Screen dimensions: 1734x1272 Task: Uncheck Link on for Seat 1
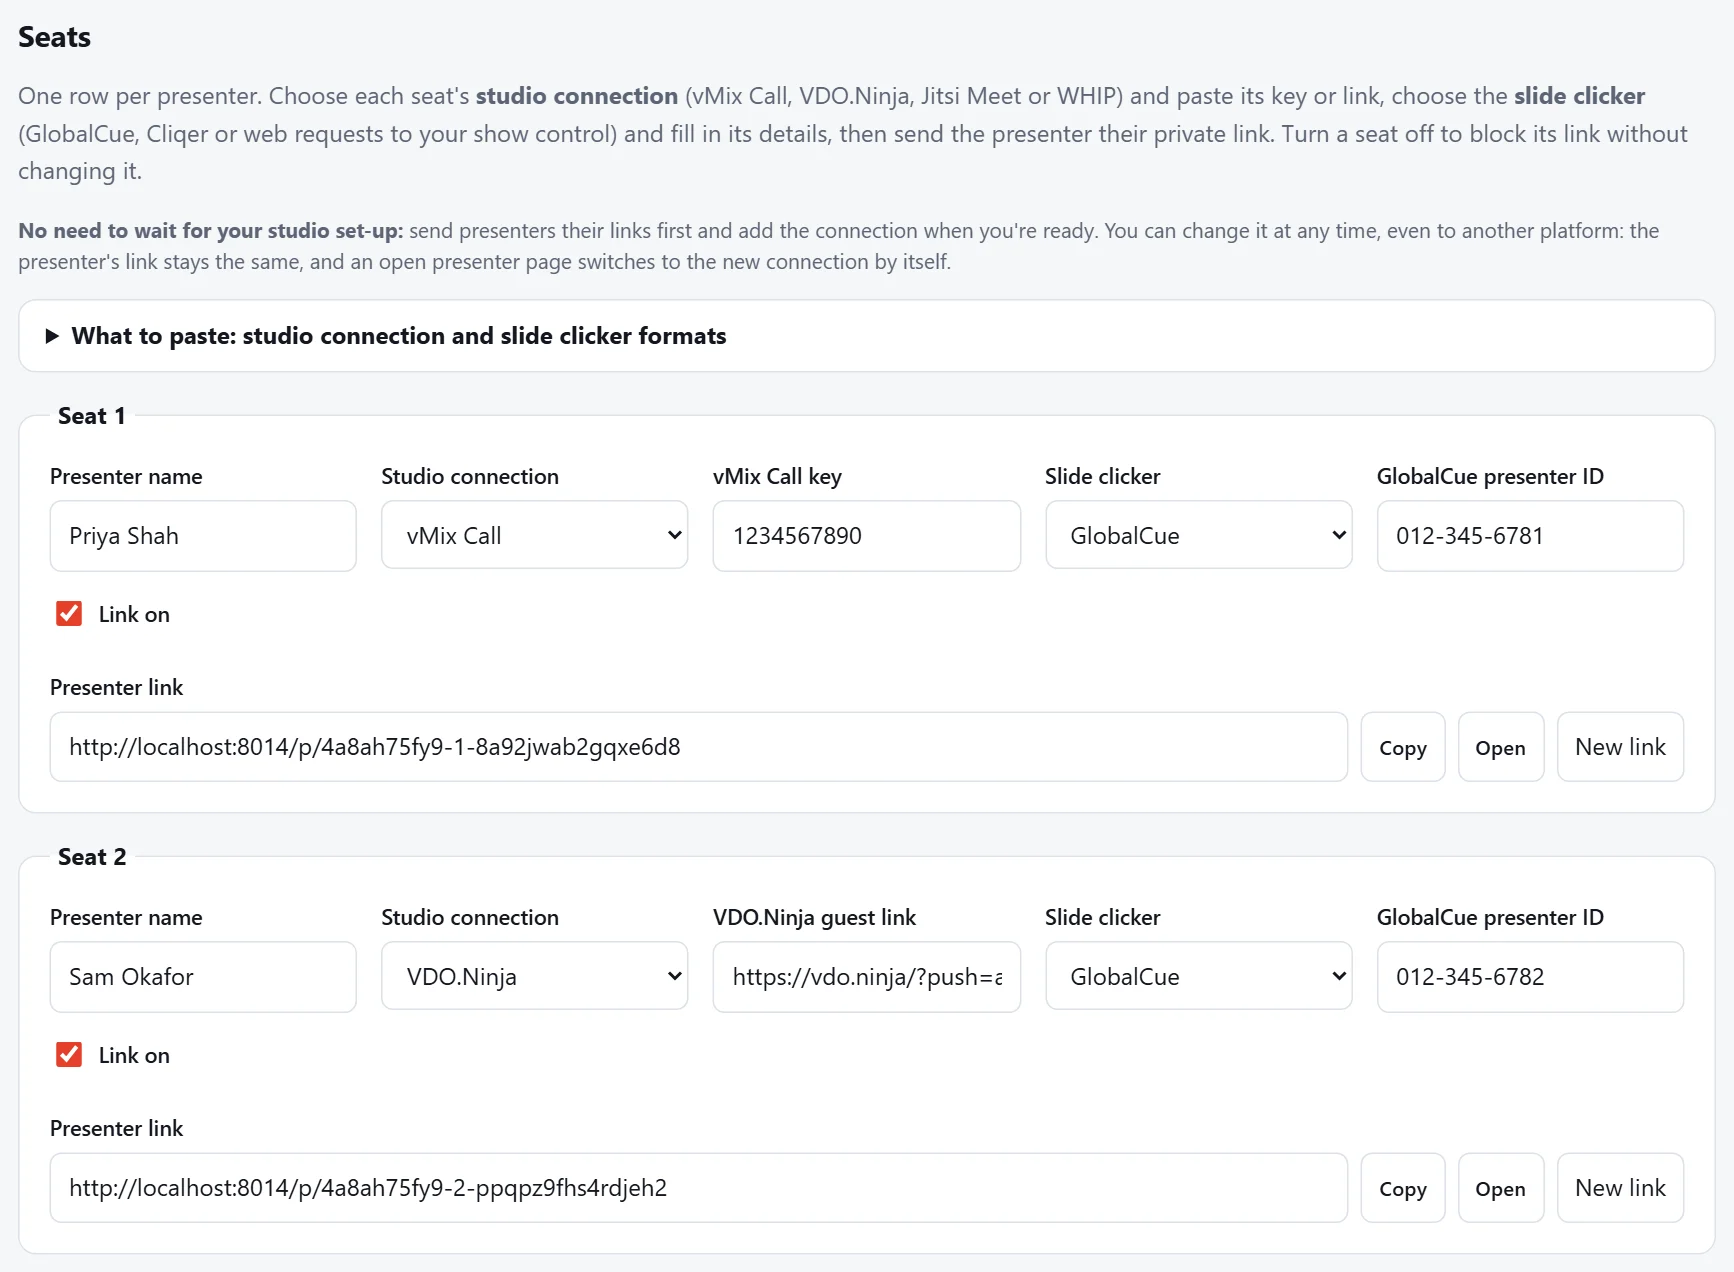[69, 614]
